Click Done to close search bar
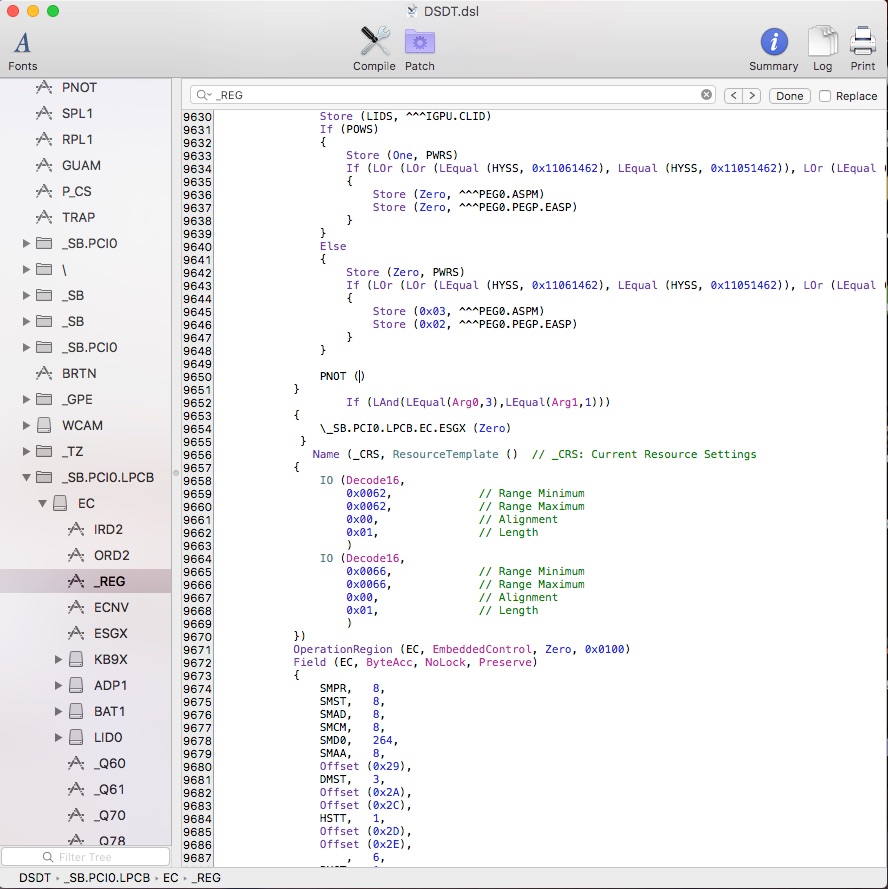The width and height of the screenshot is (888, 889). [x=789, y=96]
